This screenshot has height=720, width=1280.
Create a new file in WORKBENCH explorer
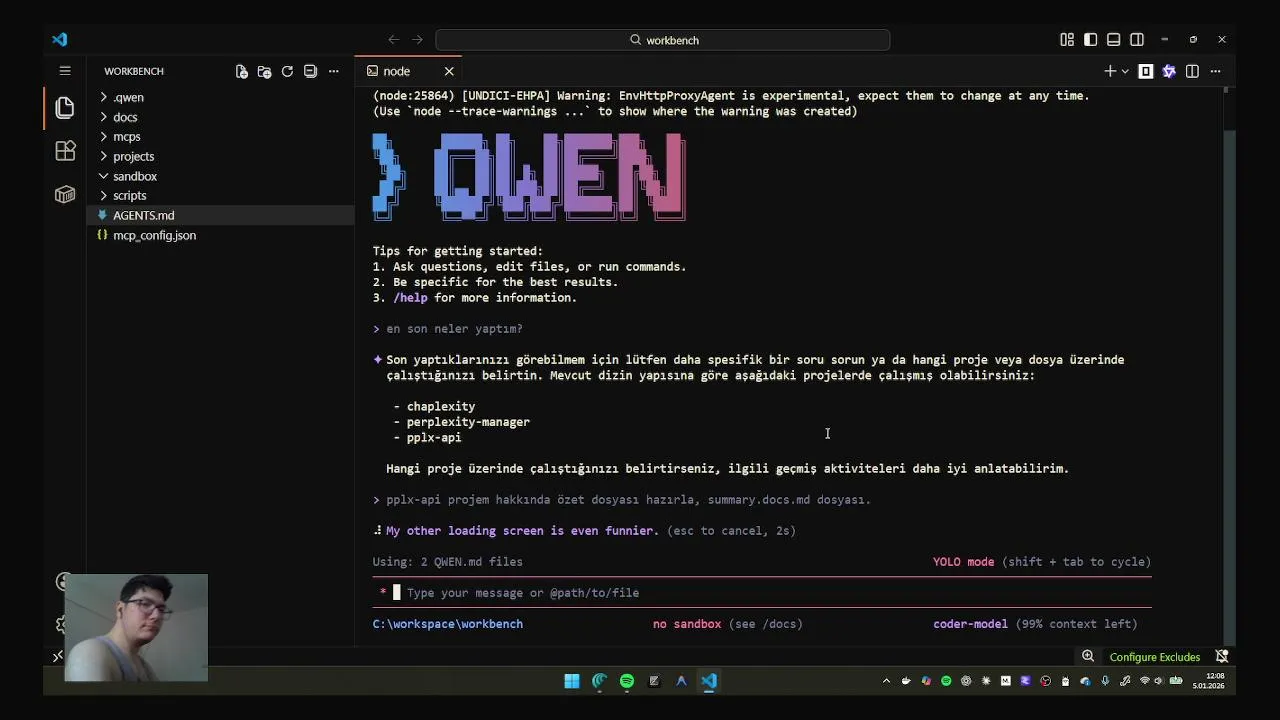coord(241,71)
